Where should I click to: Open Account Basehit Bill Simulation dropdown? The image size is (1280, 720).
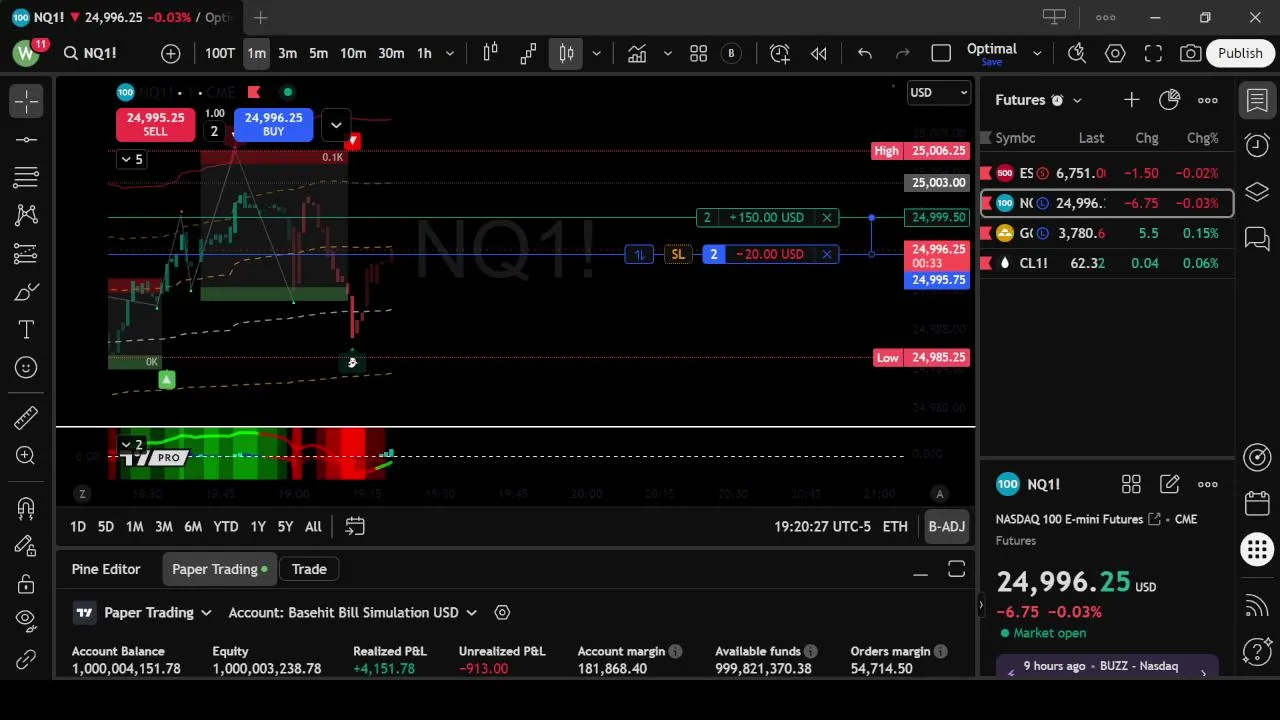pyautogui.click(x=352, y=612)
